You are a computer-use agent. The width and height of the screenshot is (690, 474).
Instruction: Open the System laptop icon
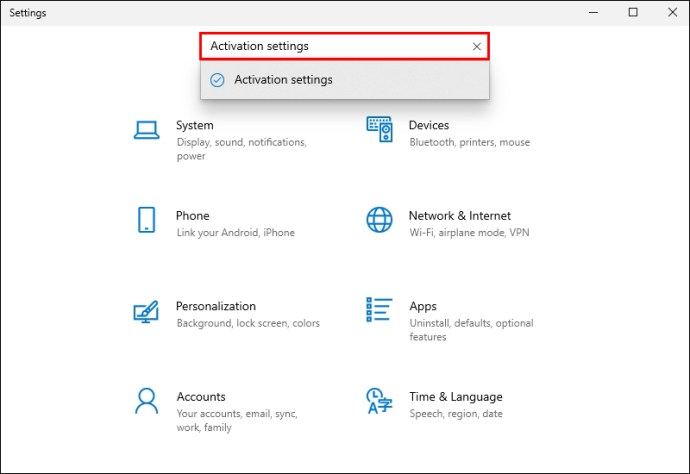coord(147,130)
